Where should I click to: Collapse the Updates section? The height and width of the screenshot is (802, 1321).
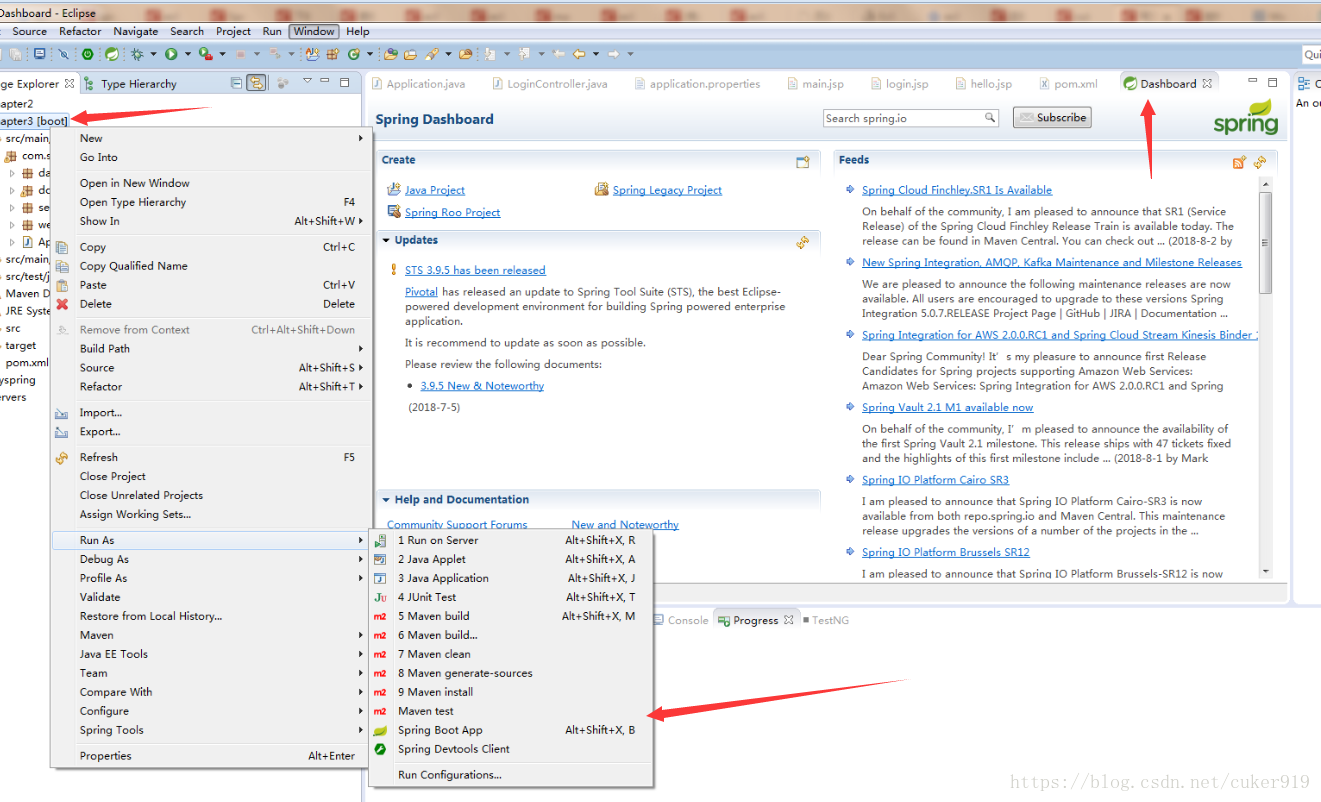click(386, 240)
